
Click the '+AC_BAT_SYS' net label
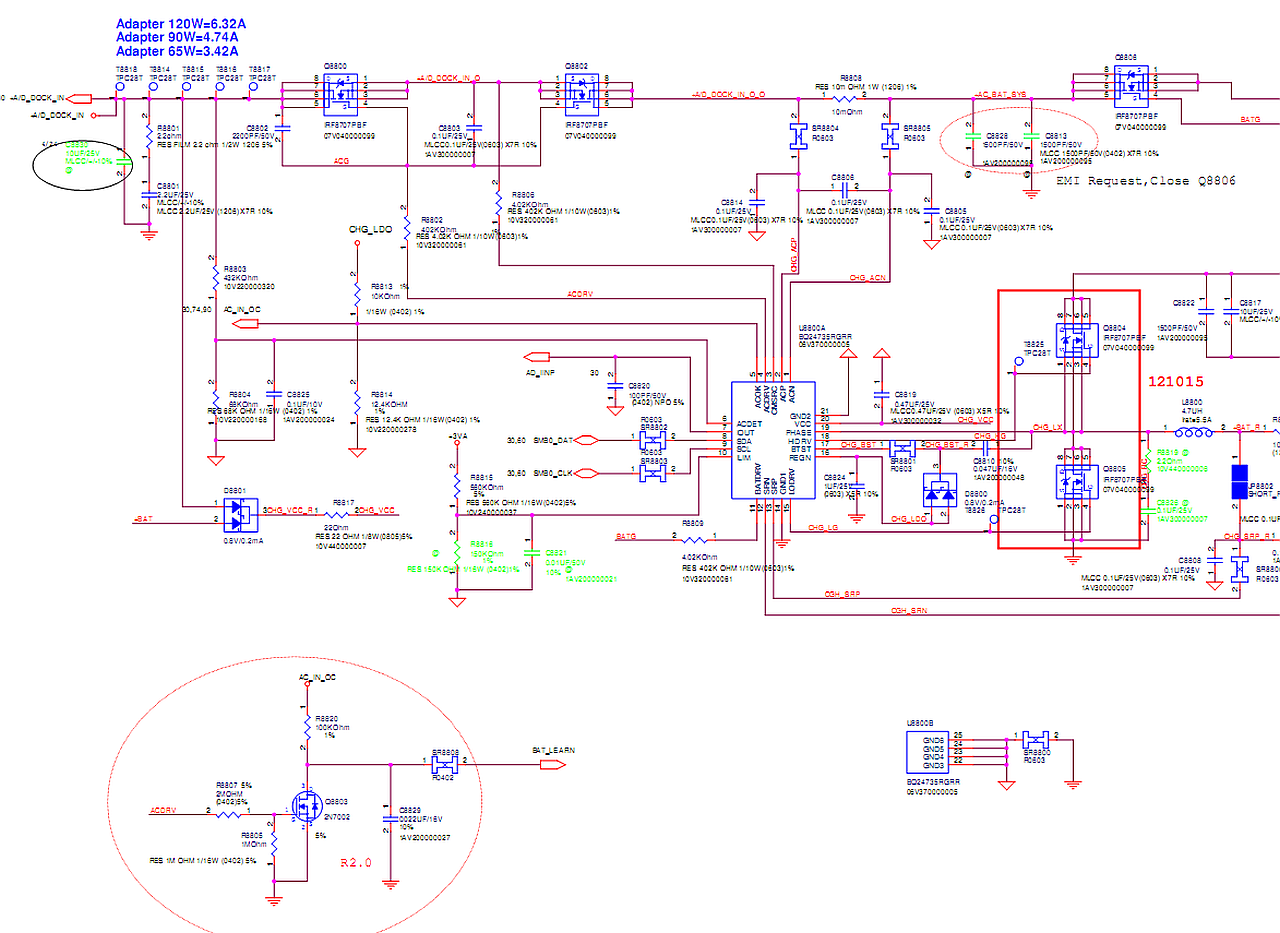pyautogui.click(x=998, y=94)
